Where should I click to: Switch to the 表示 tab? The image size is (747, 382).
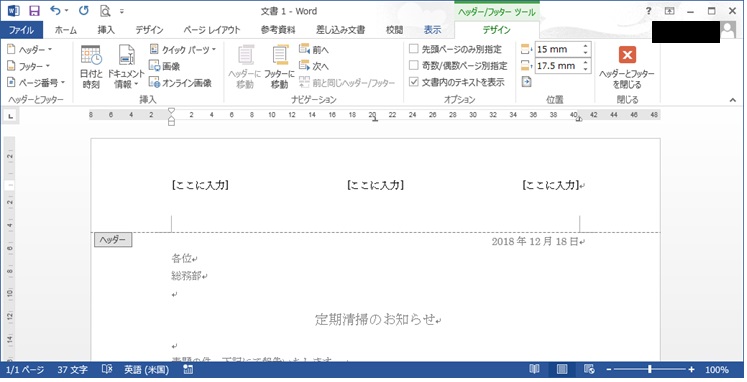tap(433, 30)
